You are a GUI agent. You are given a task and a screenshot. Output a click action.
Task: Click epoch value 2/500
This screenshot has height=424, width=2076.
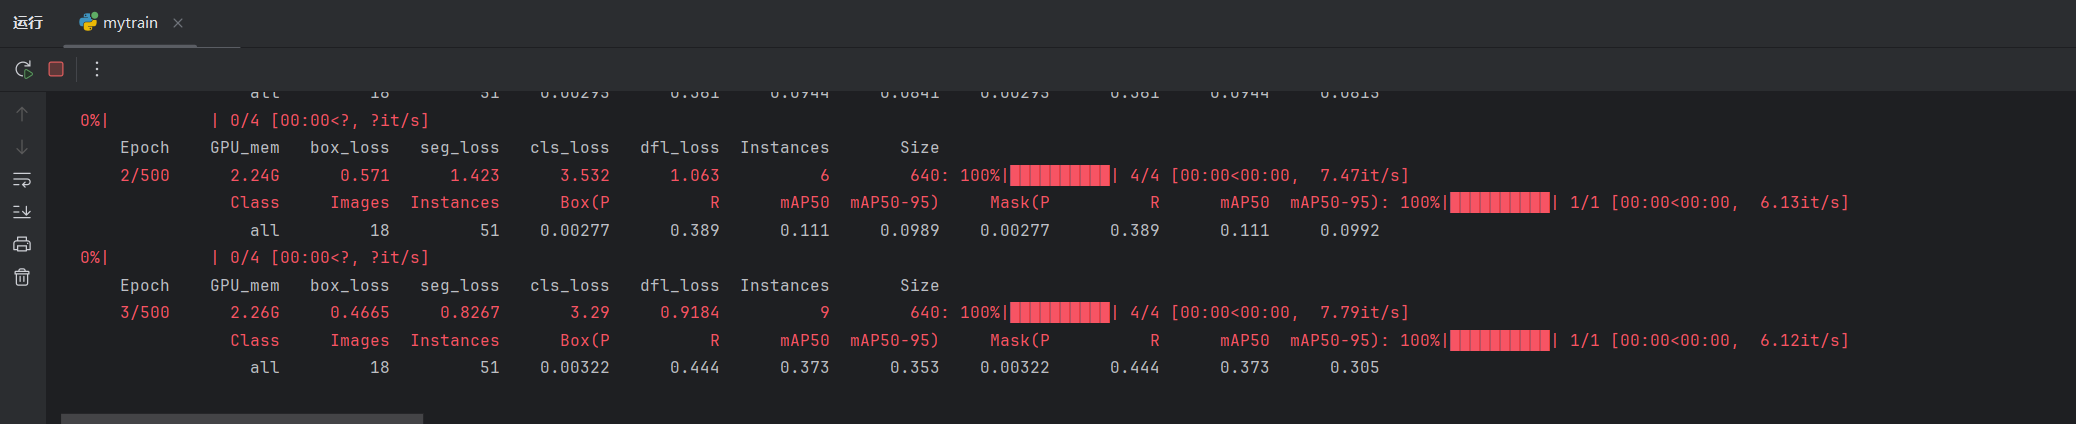click(145, 175)
